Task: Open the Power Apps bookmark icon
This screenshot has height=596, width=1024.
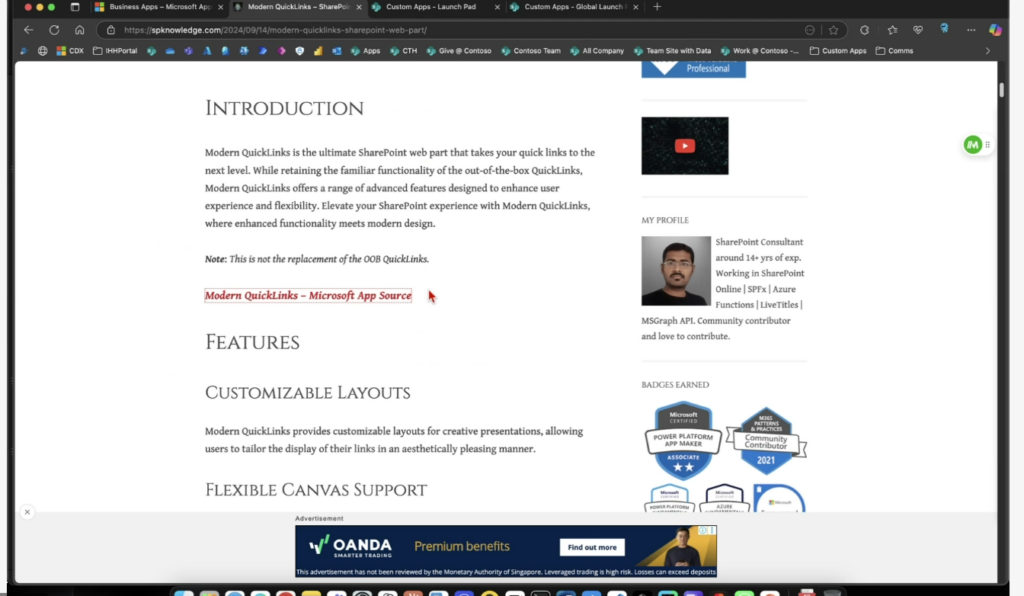Action: 281,51
